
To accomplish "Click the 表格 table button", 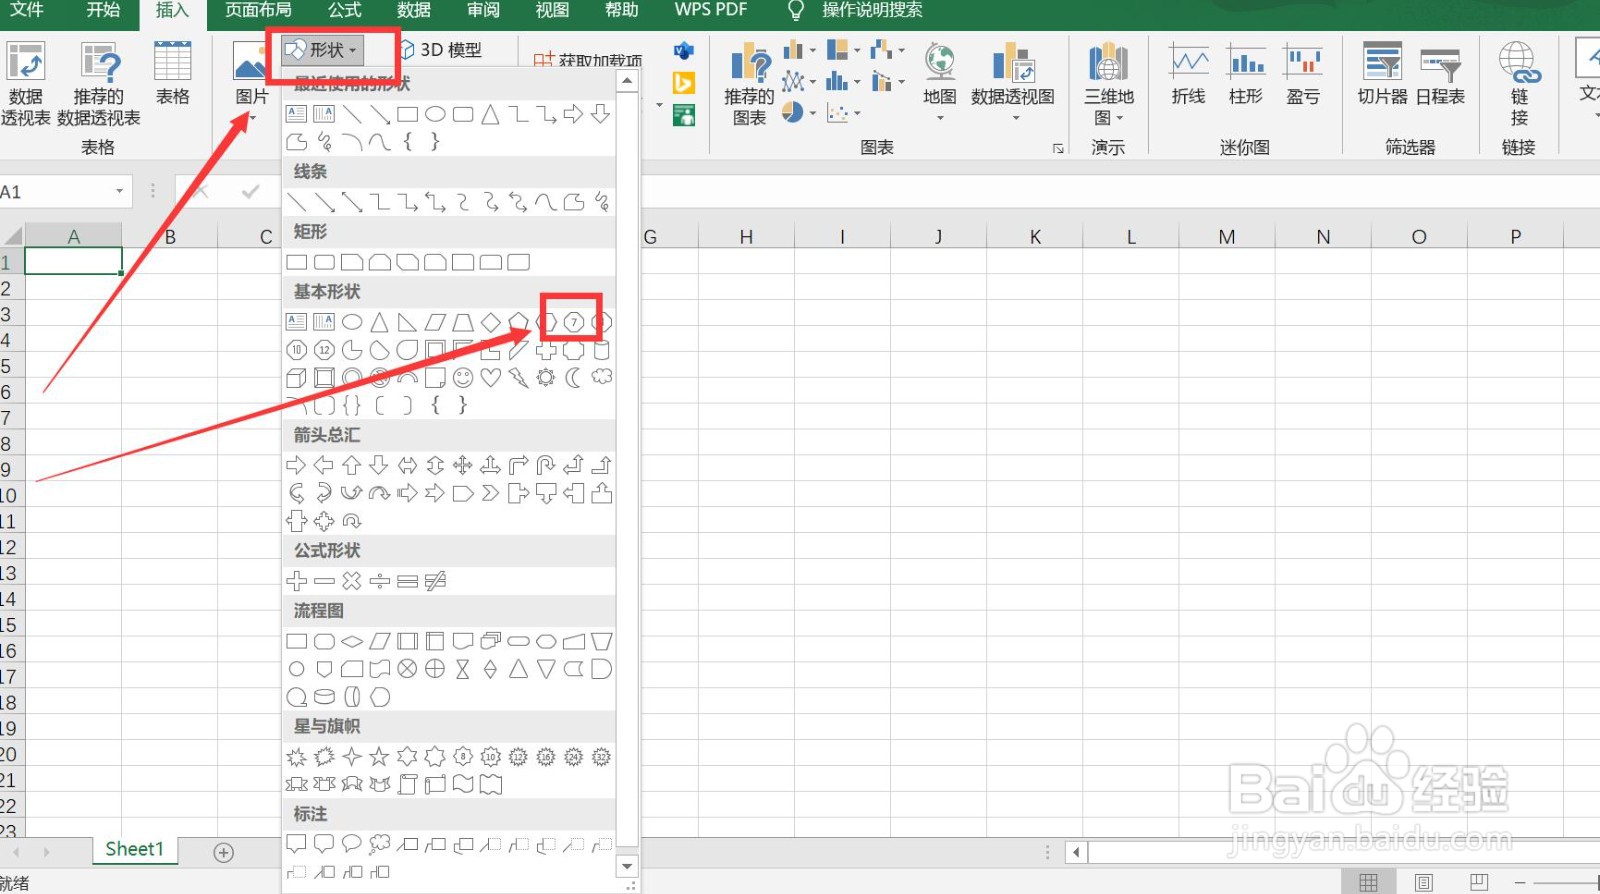I will pyautogui.click(x=172, y=75).
